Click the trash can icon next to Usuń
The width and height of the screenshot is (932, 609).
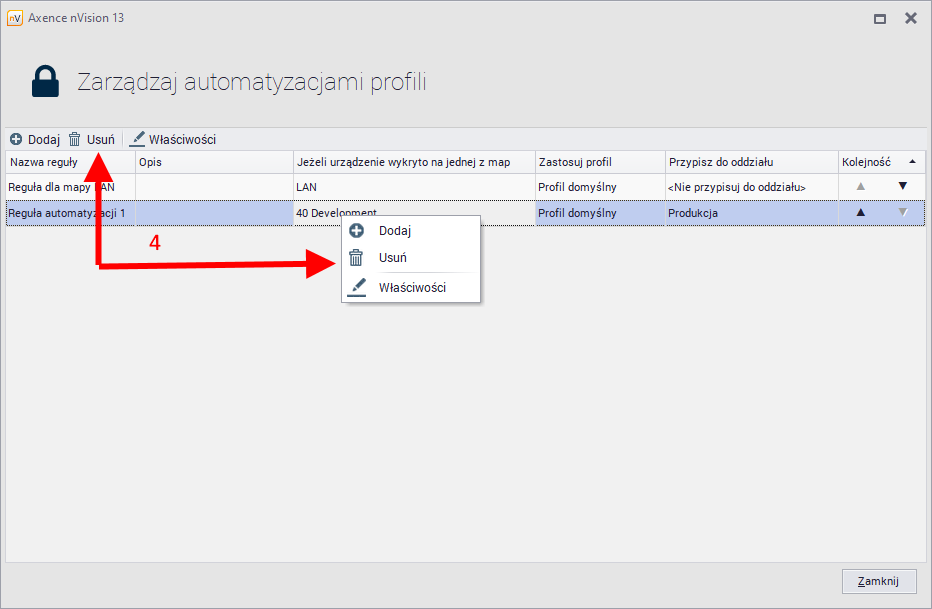tap(75, 139)
